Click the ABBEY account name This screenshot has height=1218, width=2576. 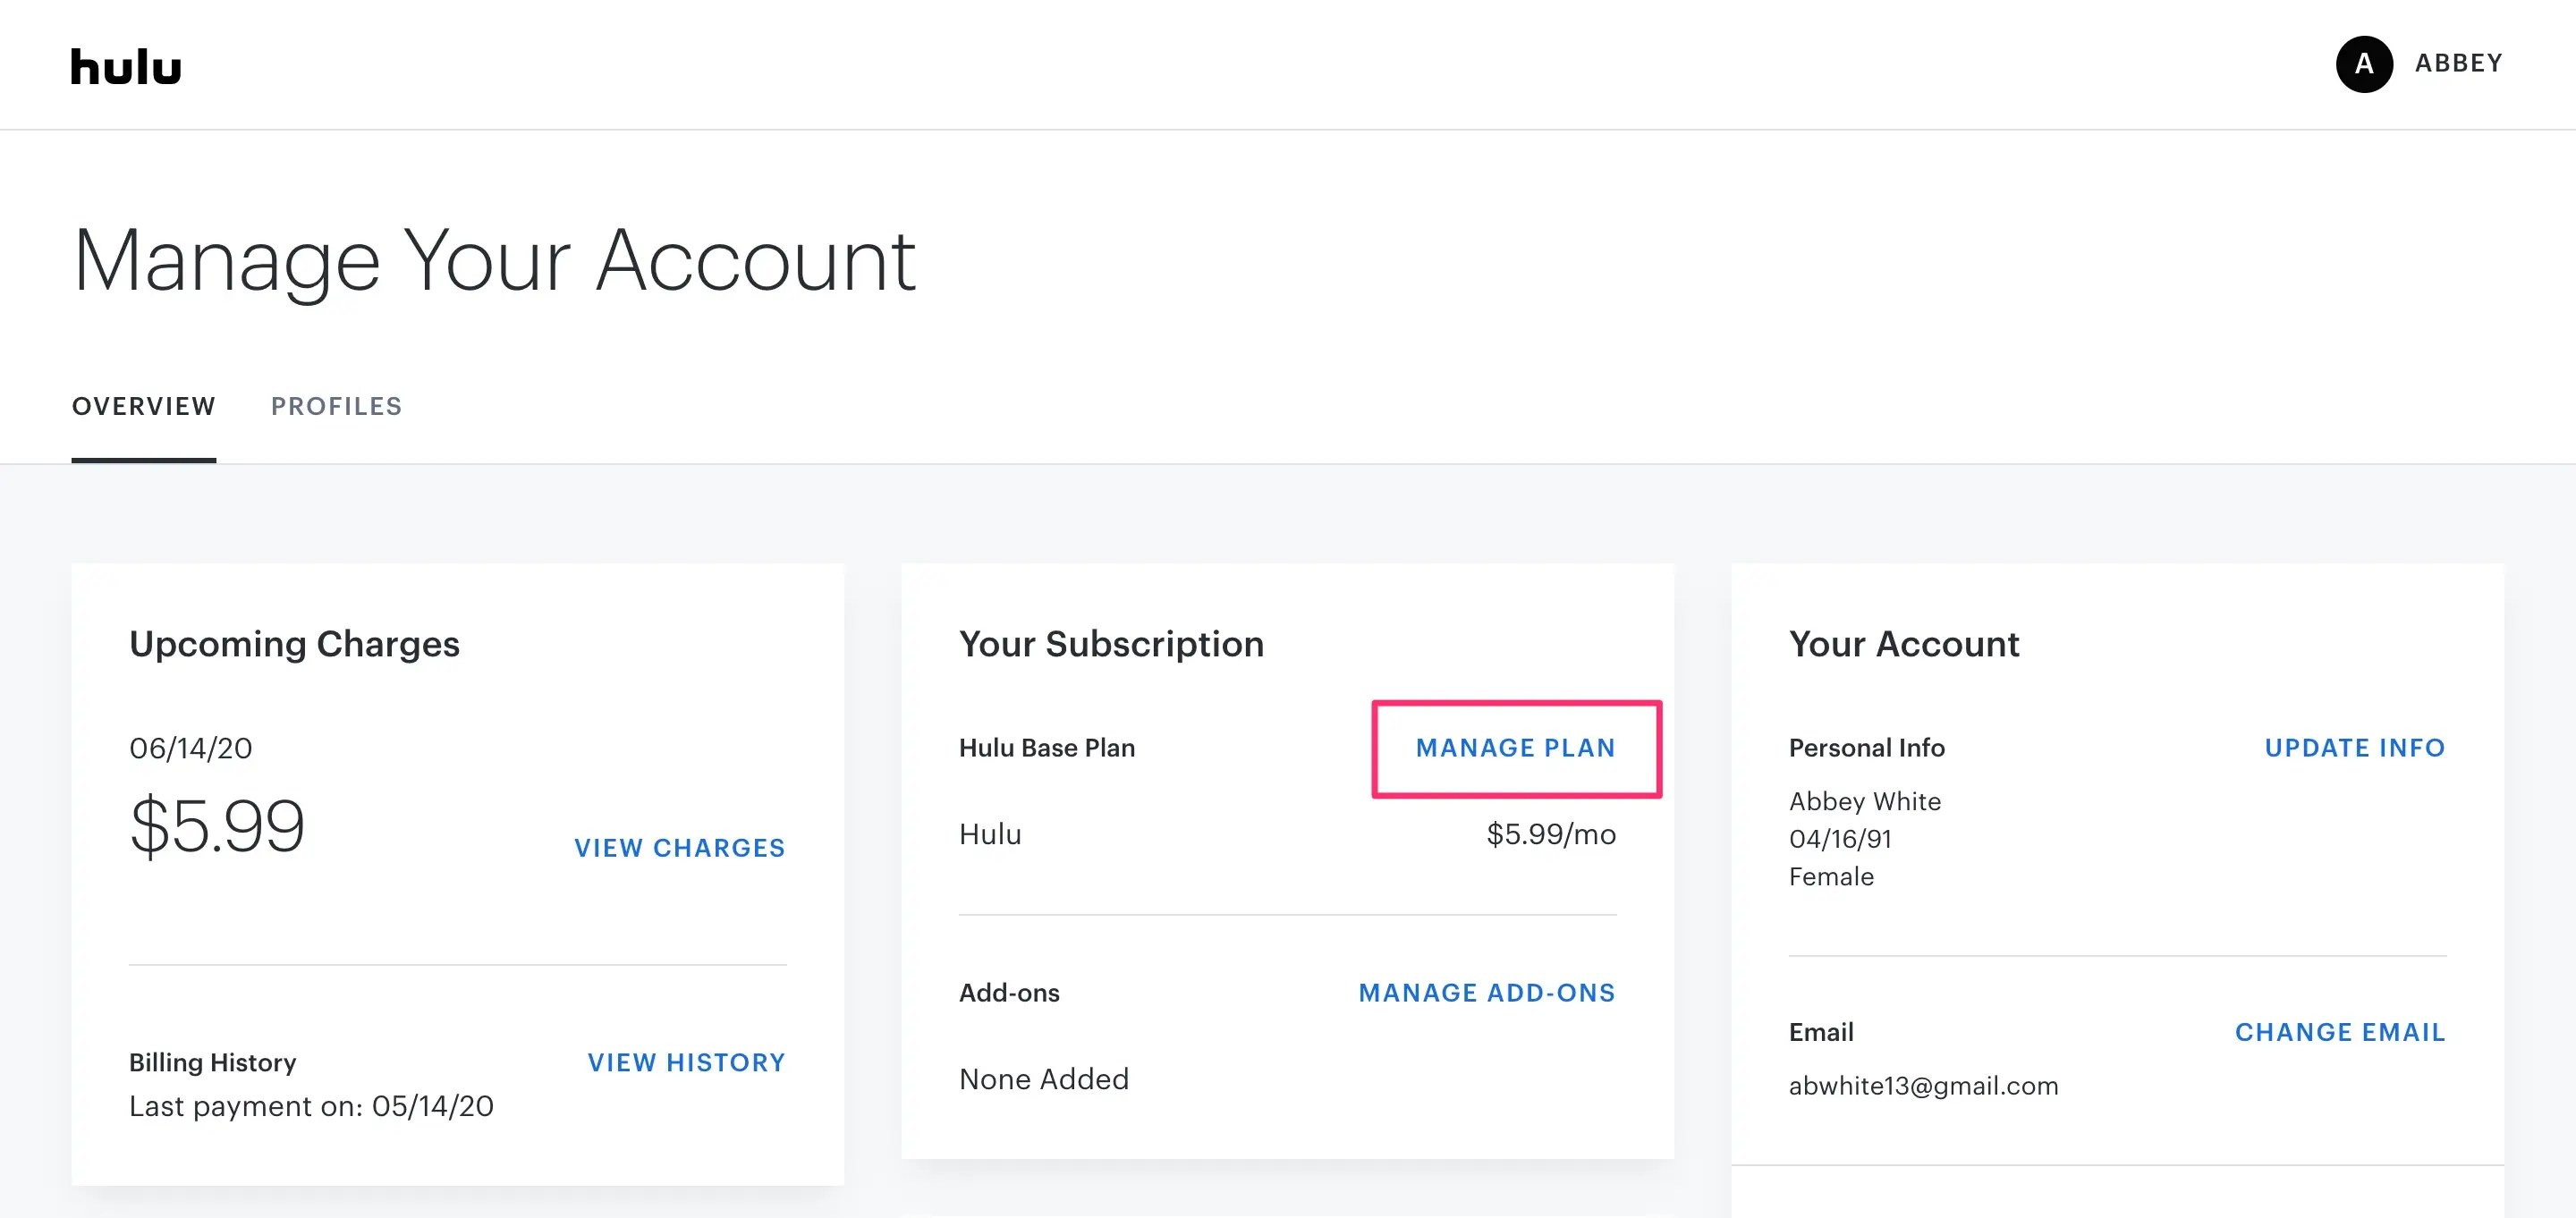click(2459, 63)
